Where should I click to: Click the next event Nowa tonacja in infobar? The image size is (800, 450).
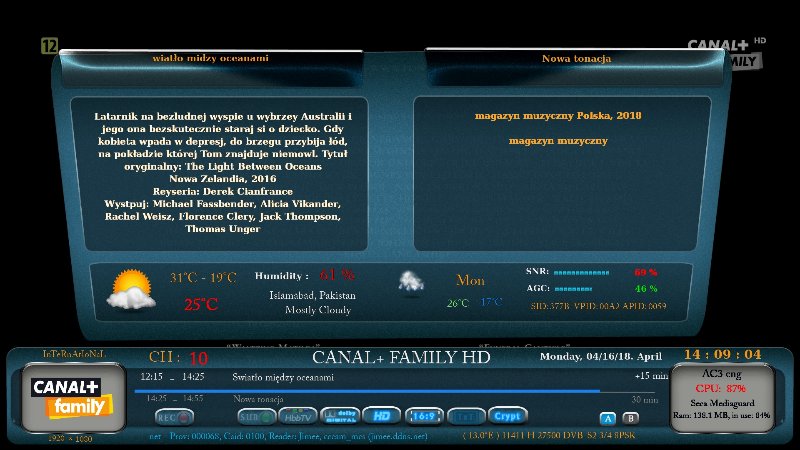click(258, 399)
